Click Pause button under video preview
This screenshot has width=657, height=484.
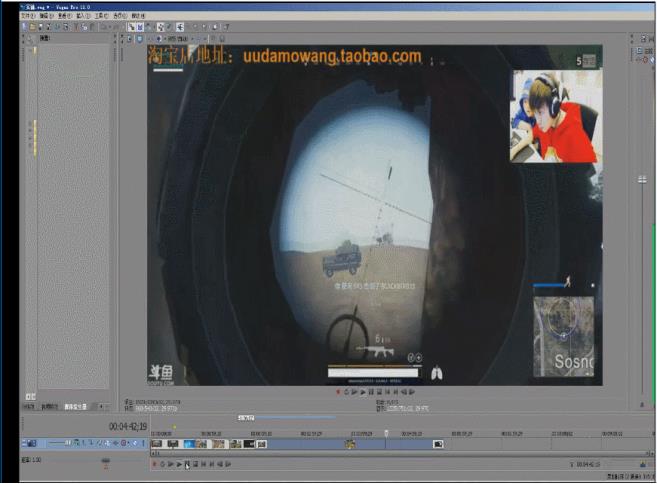pos(371,392)
